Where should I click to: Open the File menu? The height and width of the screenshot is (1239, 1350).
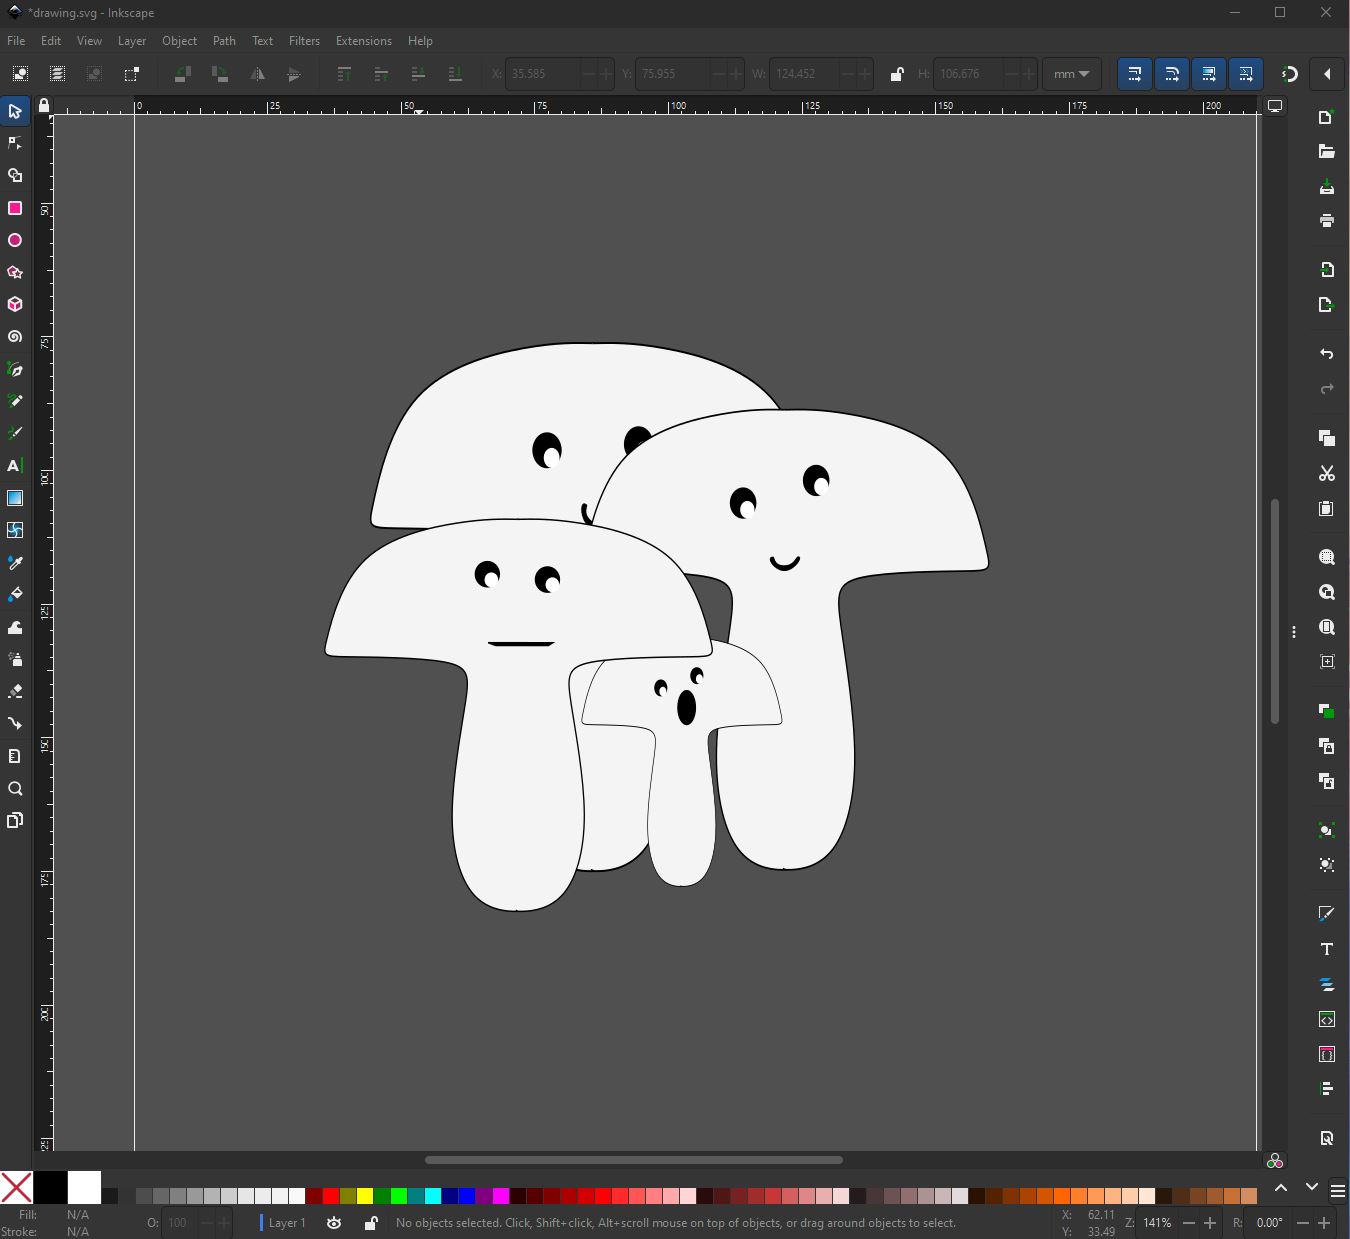[16, 41]
